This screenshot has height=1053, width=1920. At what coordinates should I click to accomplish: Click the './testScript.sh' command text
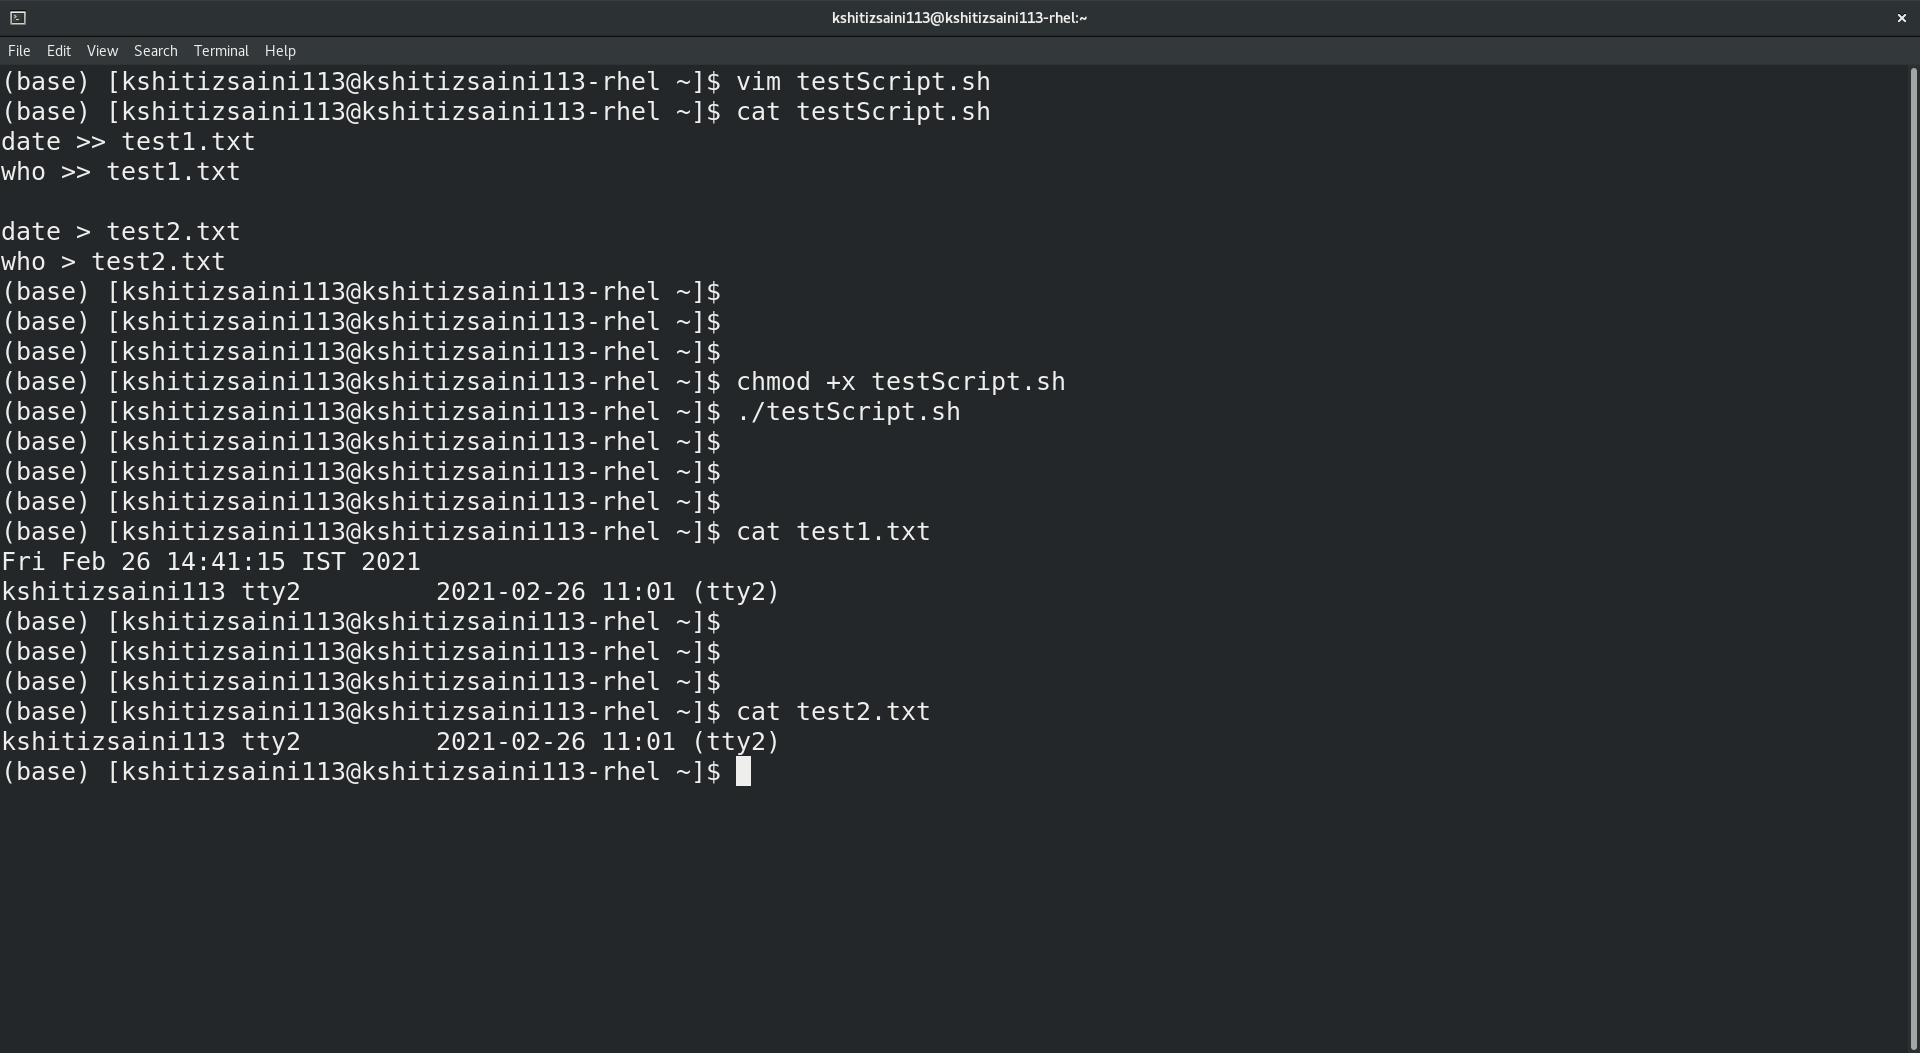coord(848,412)
